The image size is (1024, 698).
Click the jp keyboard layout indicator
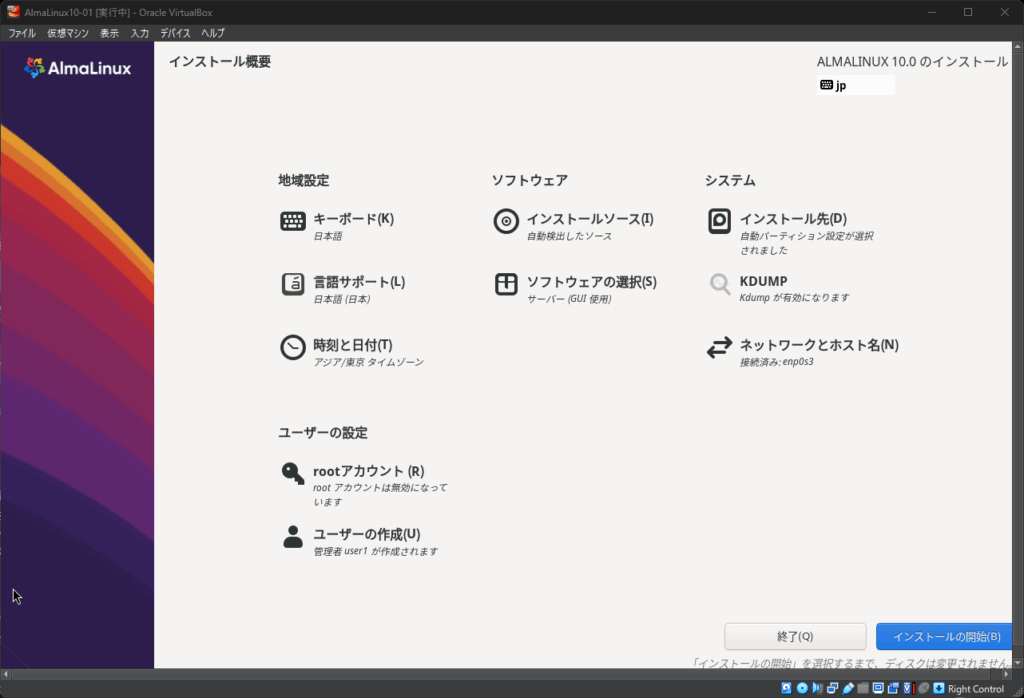pyautogui.click(x=856, y=85)
